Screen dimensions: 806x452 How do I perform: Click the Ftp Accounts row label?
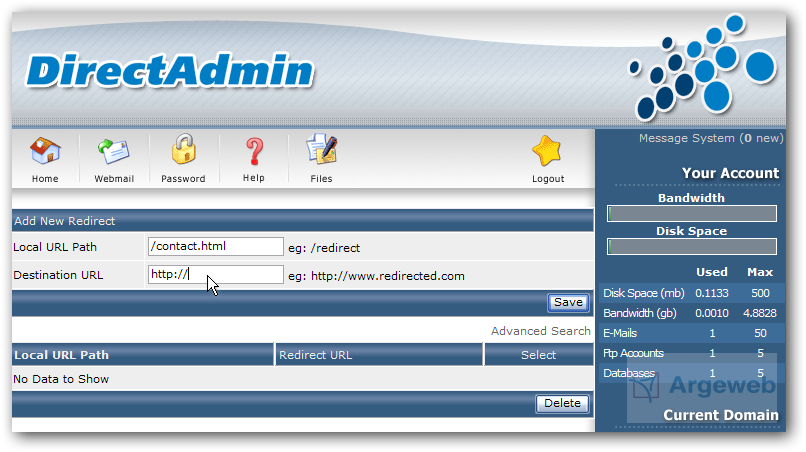[633, 353]
